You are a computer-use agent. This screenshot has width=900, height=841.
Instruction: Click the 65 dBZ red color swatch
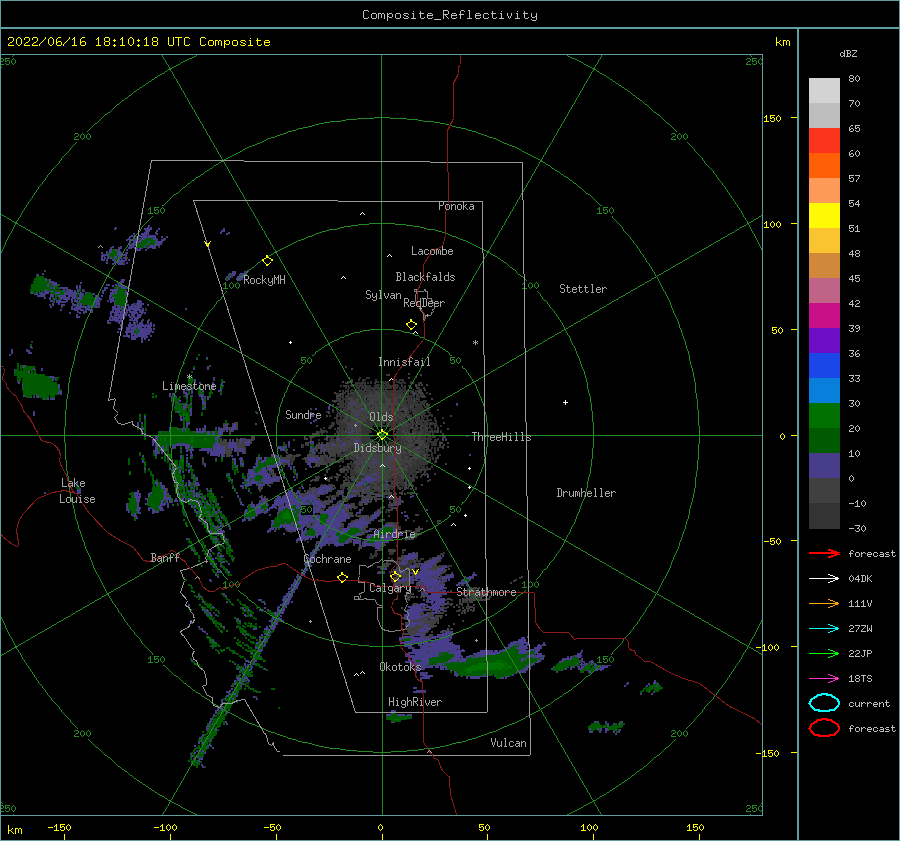pyautogui.click(x=824, y=141)
